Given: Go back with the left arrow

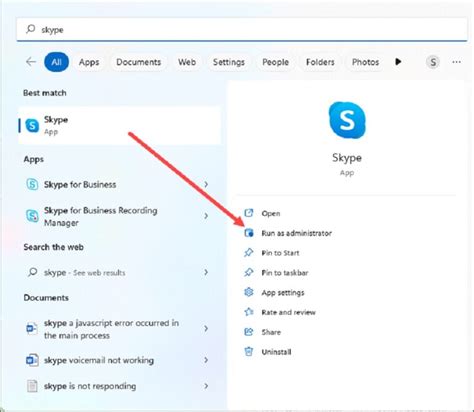Looking at the screenshot, I should 31,62.
